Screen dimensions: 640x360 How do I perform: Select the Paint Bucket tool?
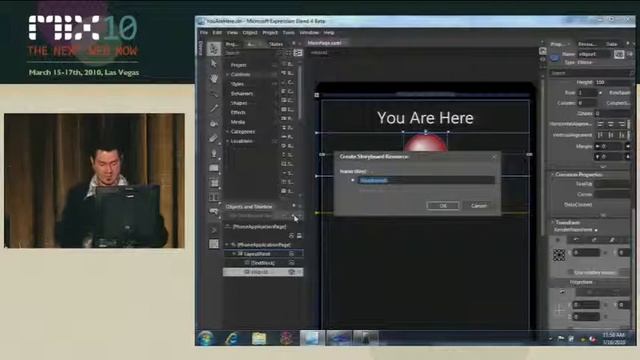point(214,123)
